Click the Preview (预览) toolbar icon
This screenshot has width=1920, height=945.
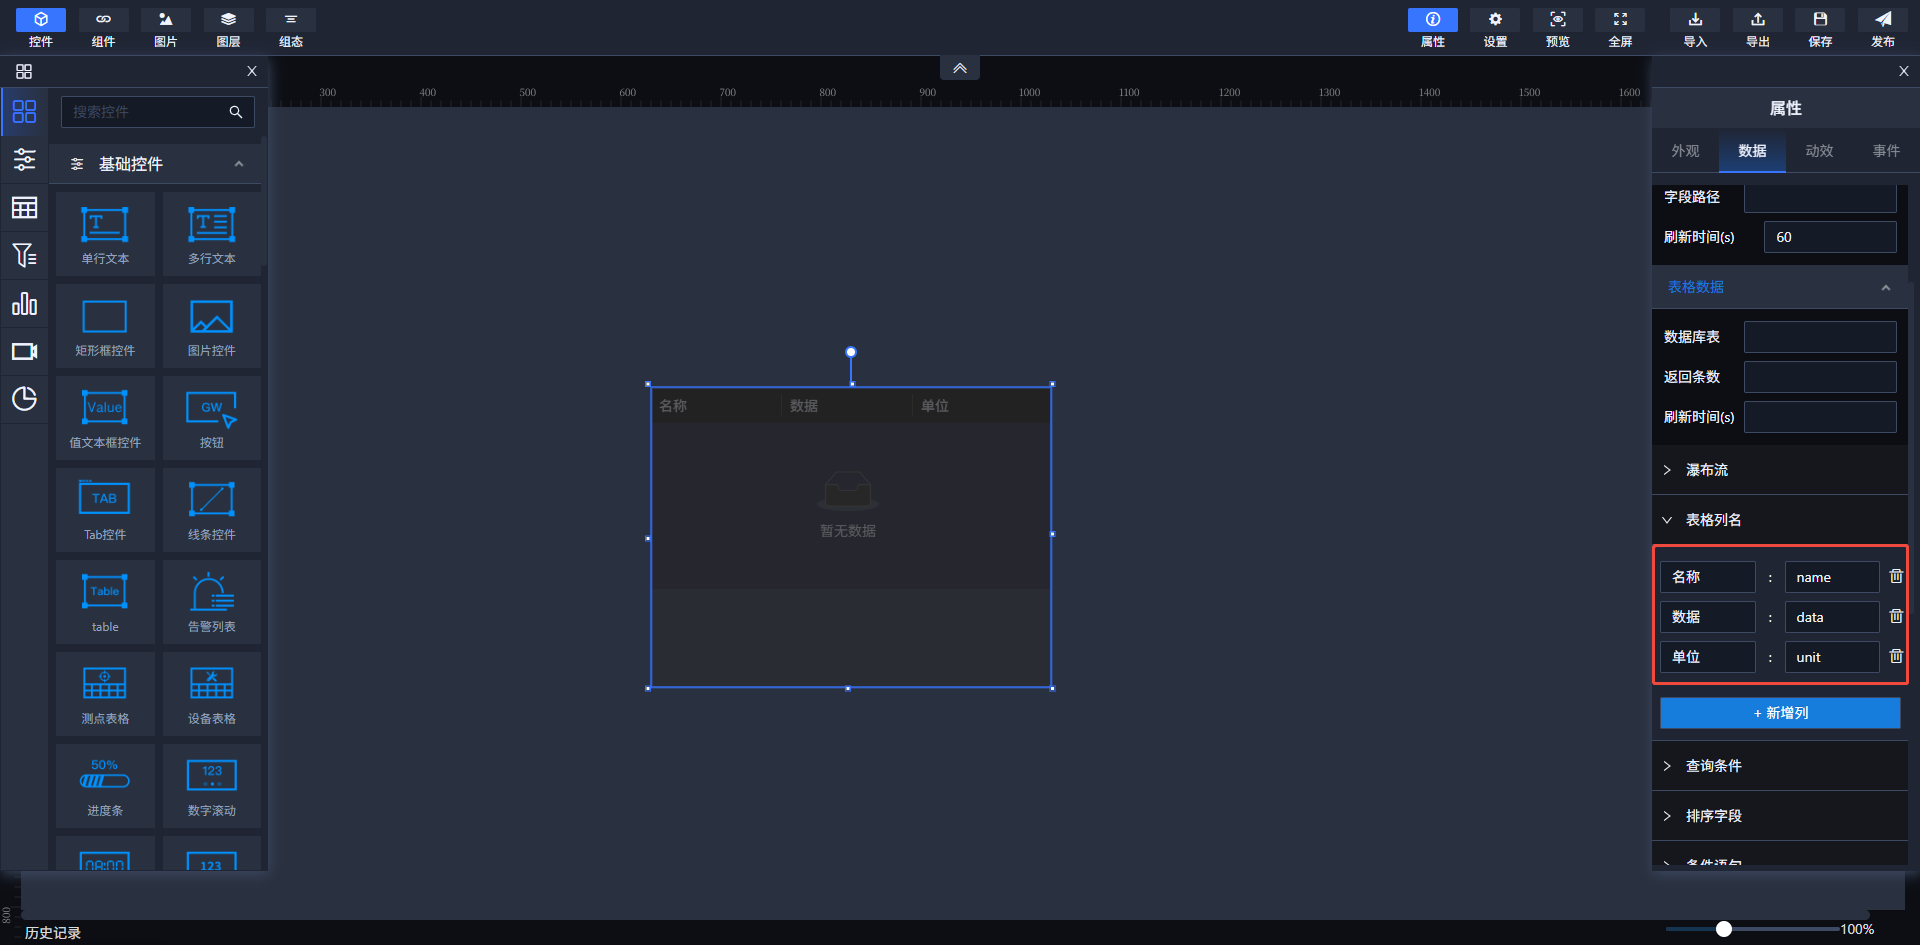coord(1557,28)
